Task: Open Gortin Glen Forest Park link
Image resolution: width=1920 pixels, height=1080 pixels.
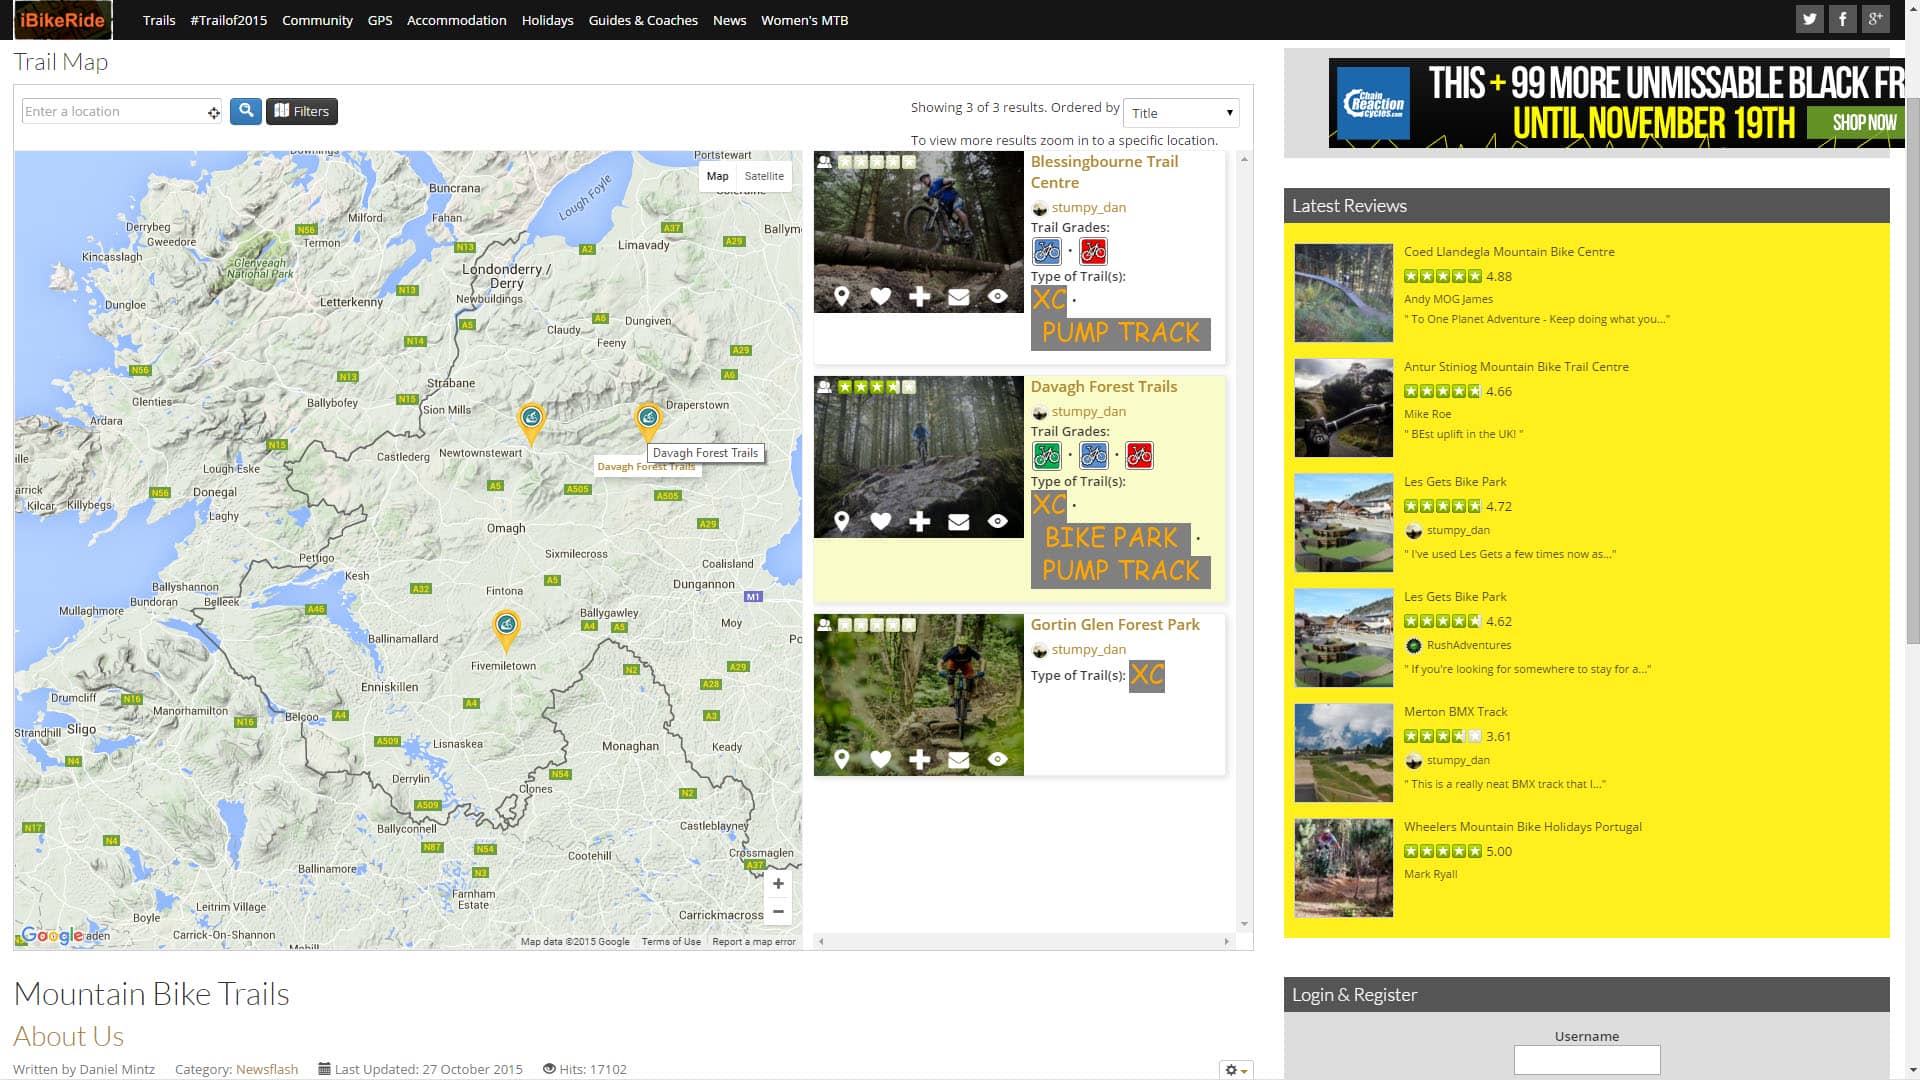Action: pyautogui.click(x=1115, y=625)
